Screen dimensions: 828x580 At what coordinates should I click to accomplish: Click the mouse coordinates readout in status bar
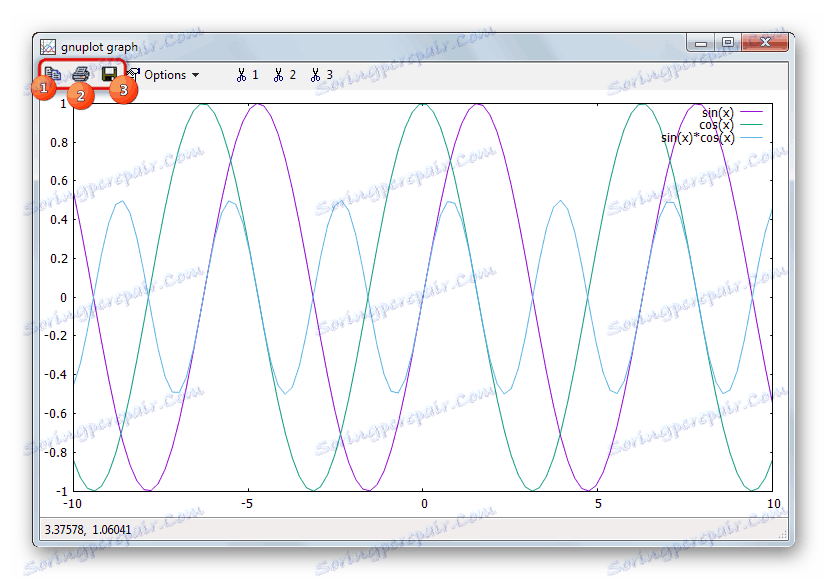[x=88, y=530]
